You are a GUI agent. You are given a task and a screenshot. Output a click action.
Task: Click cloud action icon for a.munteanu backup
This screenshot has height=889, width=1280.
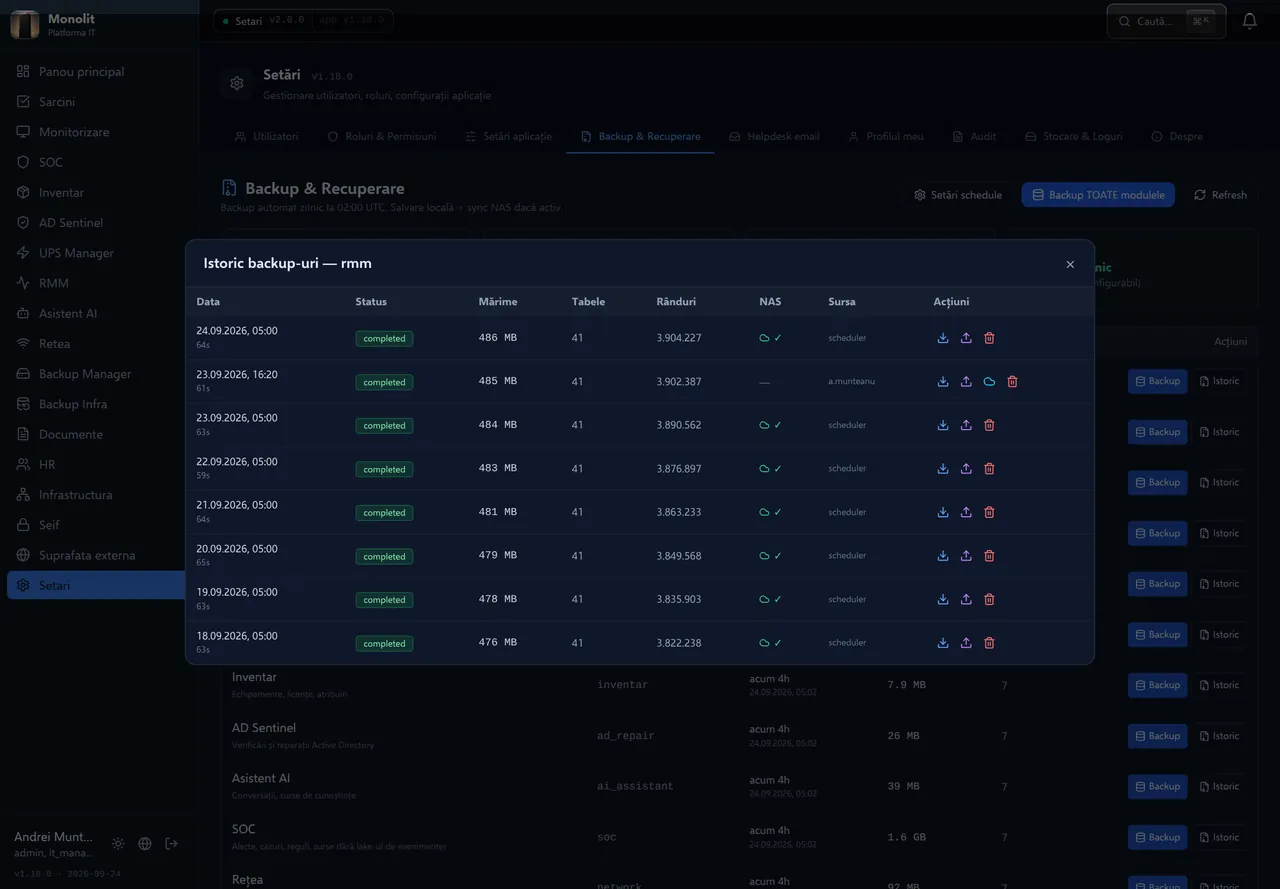pos(989,381)
